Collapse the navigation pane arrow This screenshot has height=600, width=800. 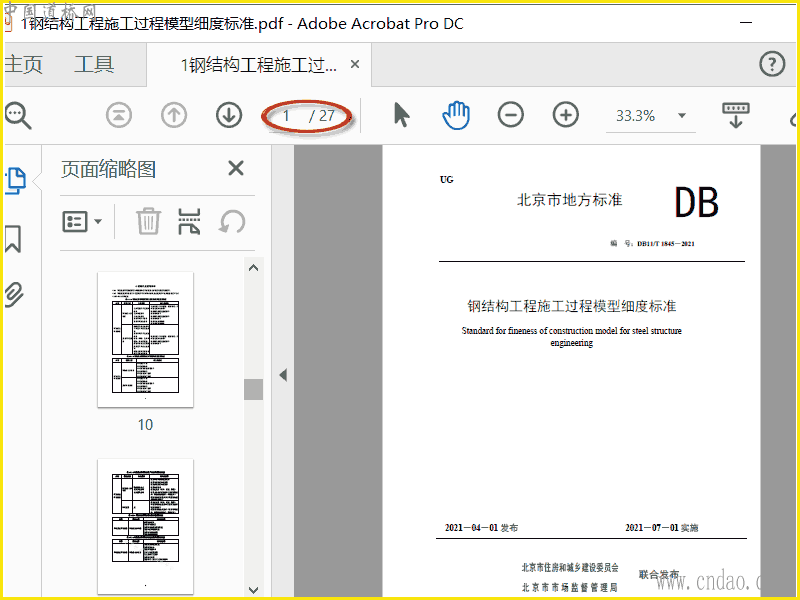(283, 375)
